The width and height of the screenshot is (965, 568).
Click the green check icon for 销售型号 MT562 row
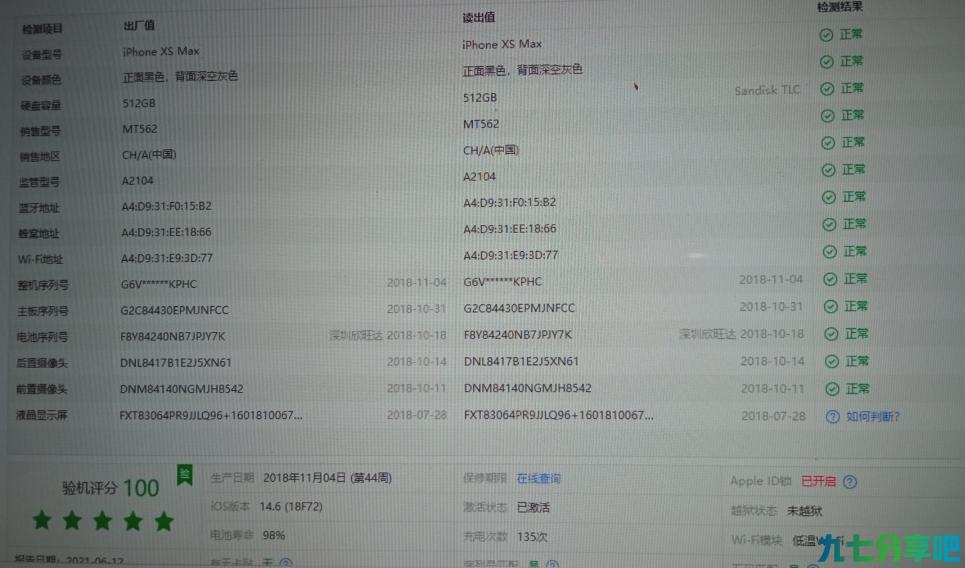coord(828,116)
